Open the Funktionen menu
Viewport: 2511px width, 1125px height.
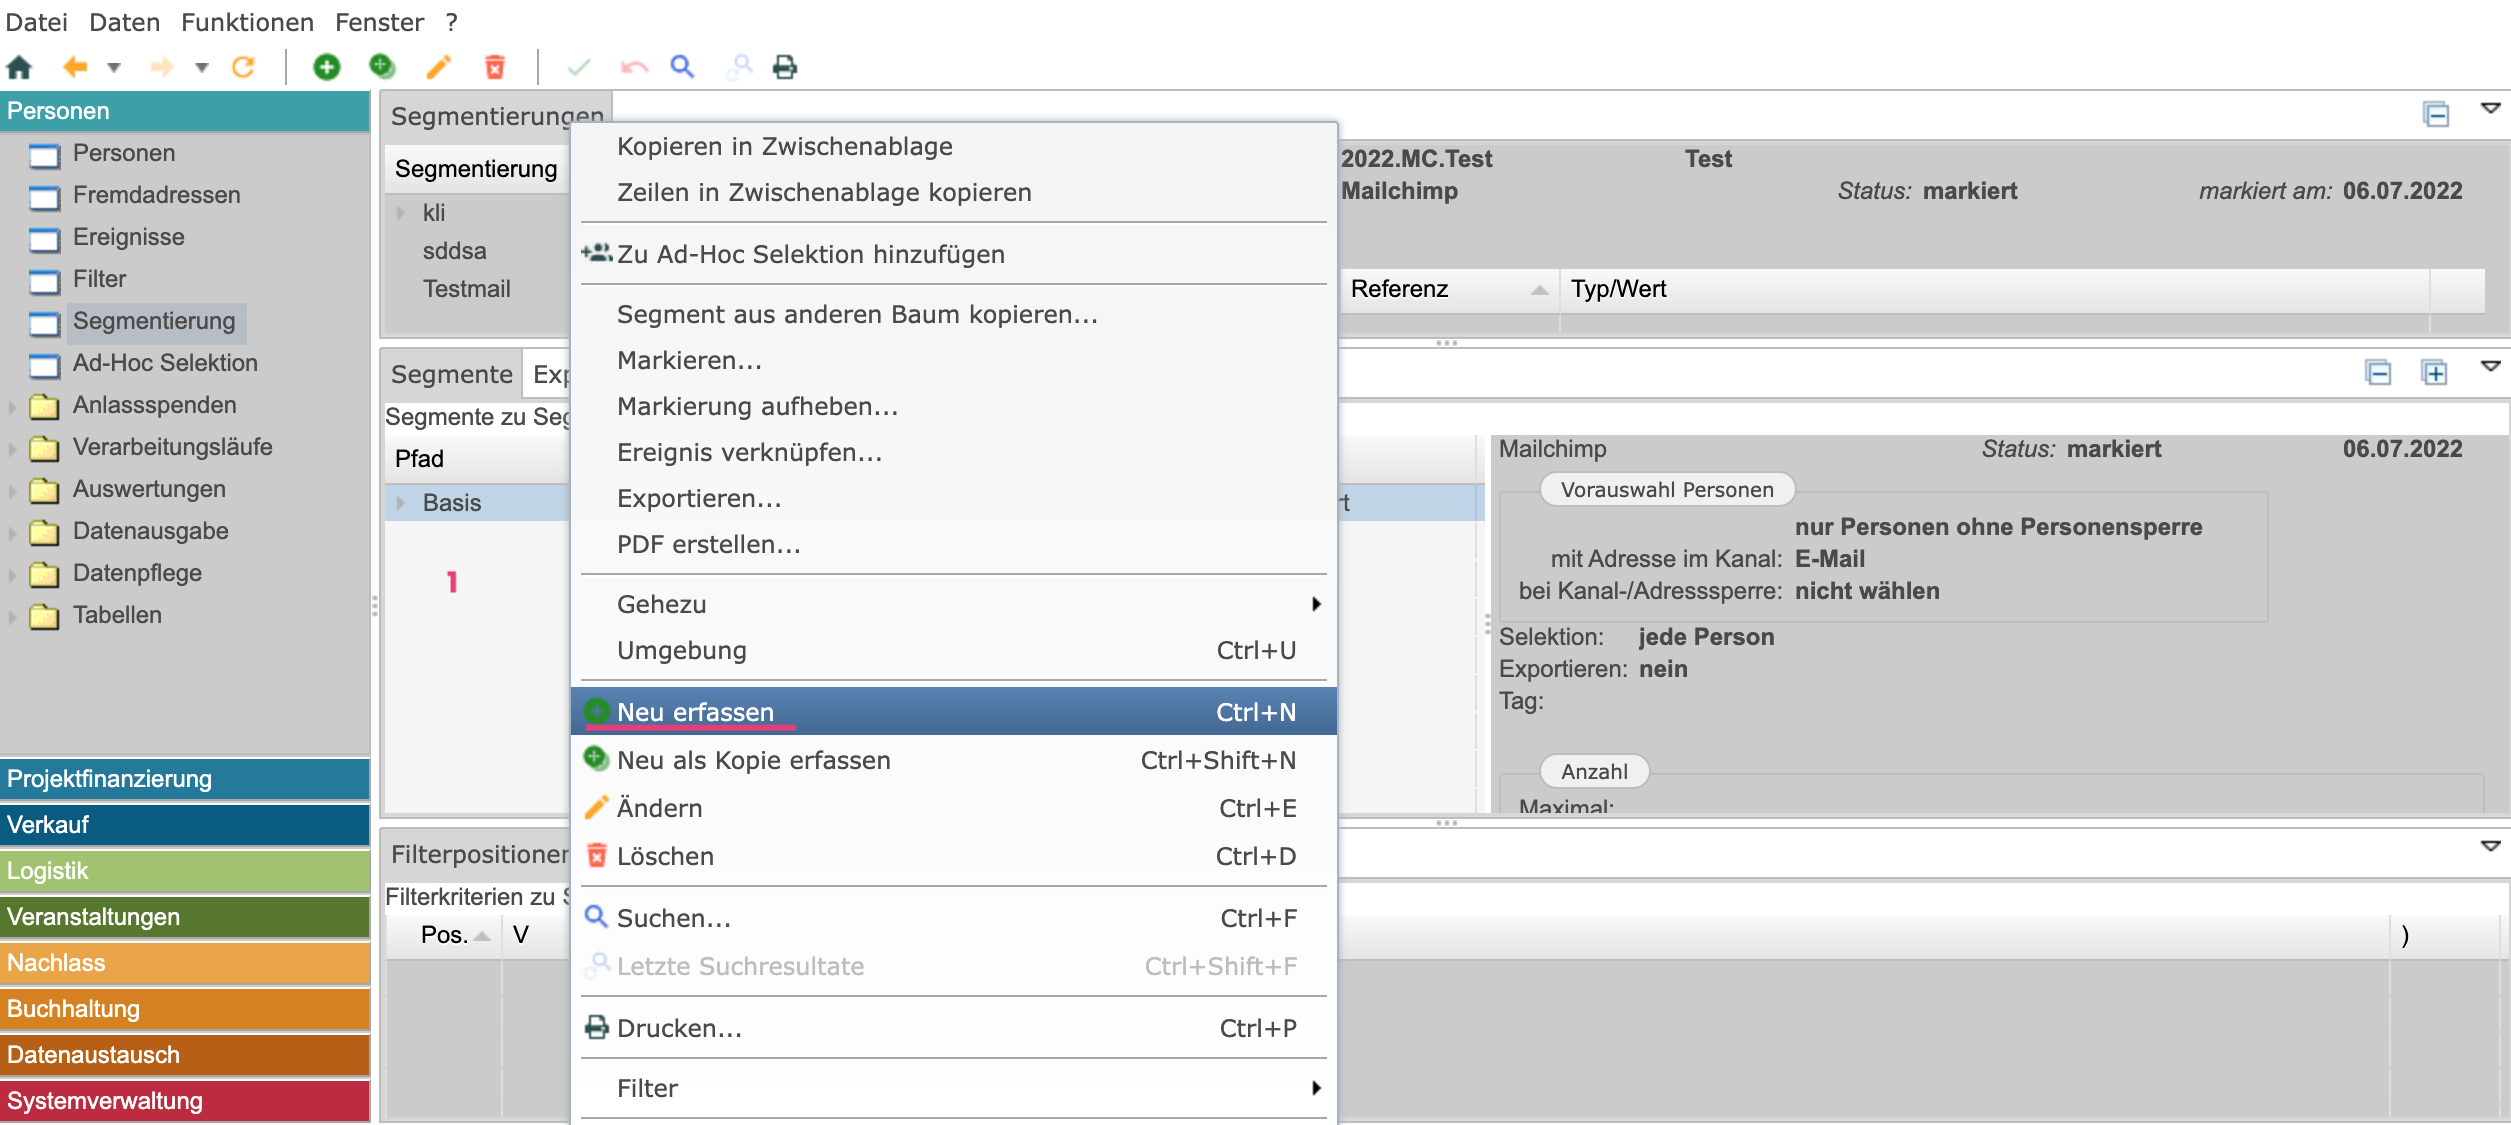pyautogui.click(x=247, y=22)
